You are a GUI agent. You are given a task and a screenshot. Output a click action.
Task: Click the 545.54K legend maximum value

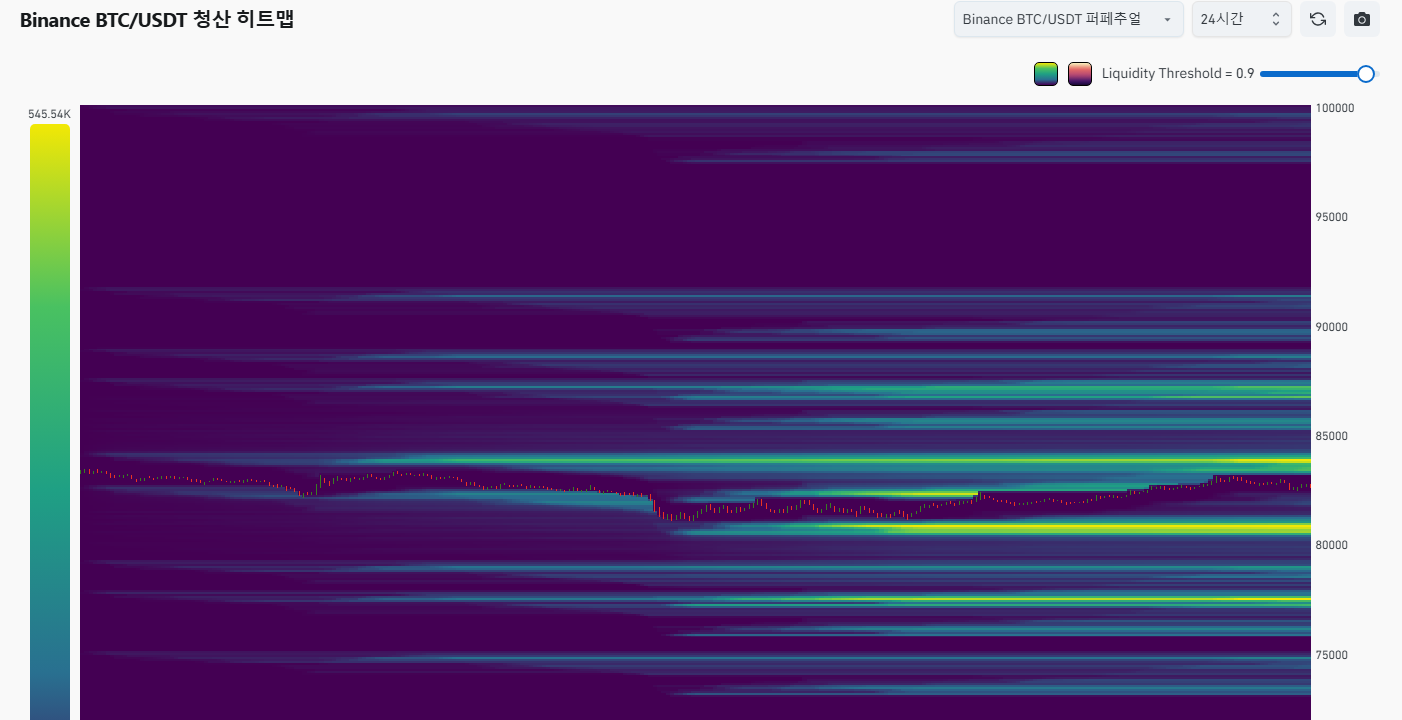(50, 115)
